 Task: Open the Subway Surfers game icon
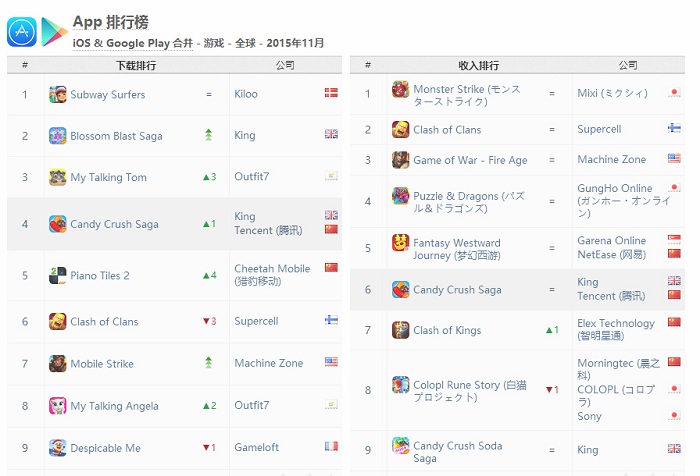click(58, 95)
